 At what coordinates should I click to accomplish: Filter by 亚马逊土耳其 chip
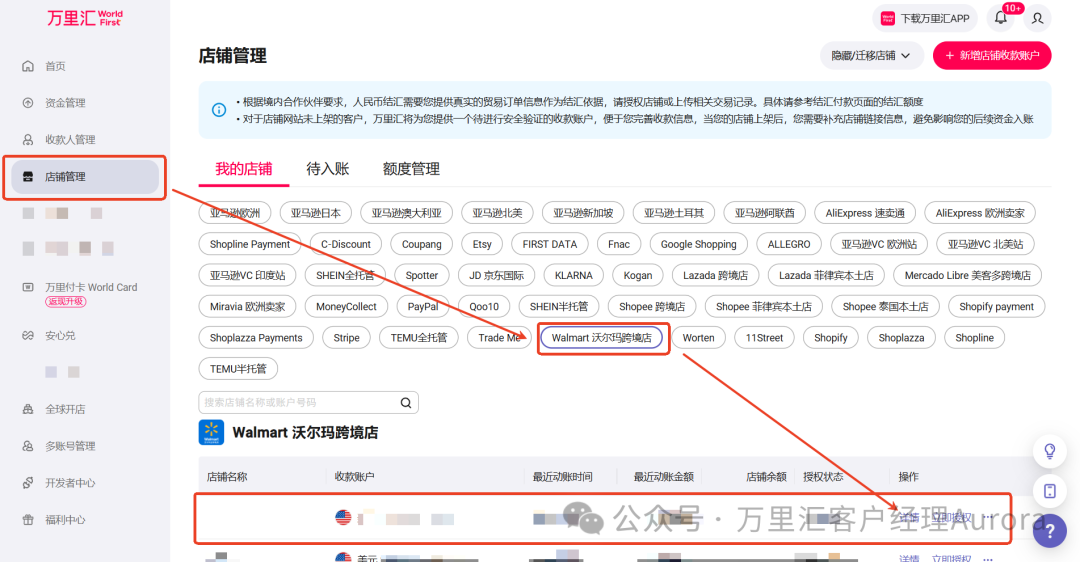point(674,213)
